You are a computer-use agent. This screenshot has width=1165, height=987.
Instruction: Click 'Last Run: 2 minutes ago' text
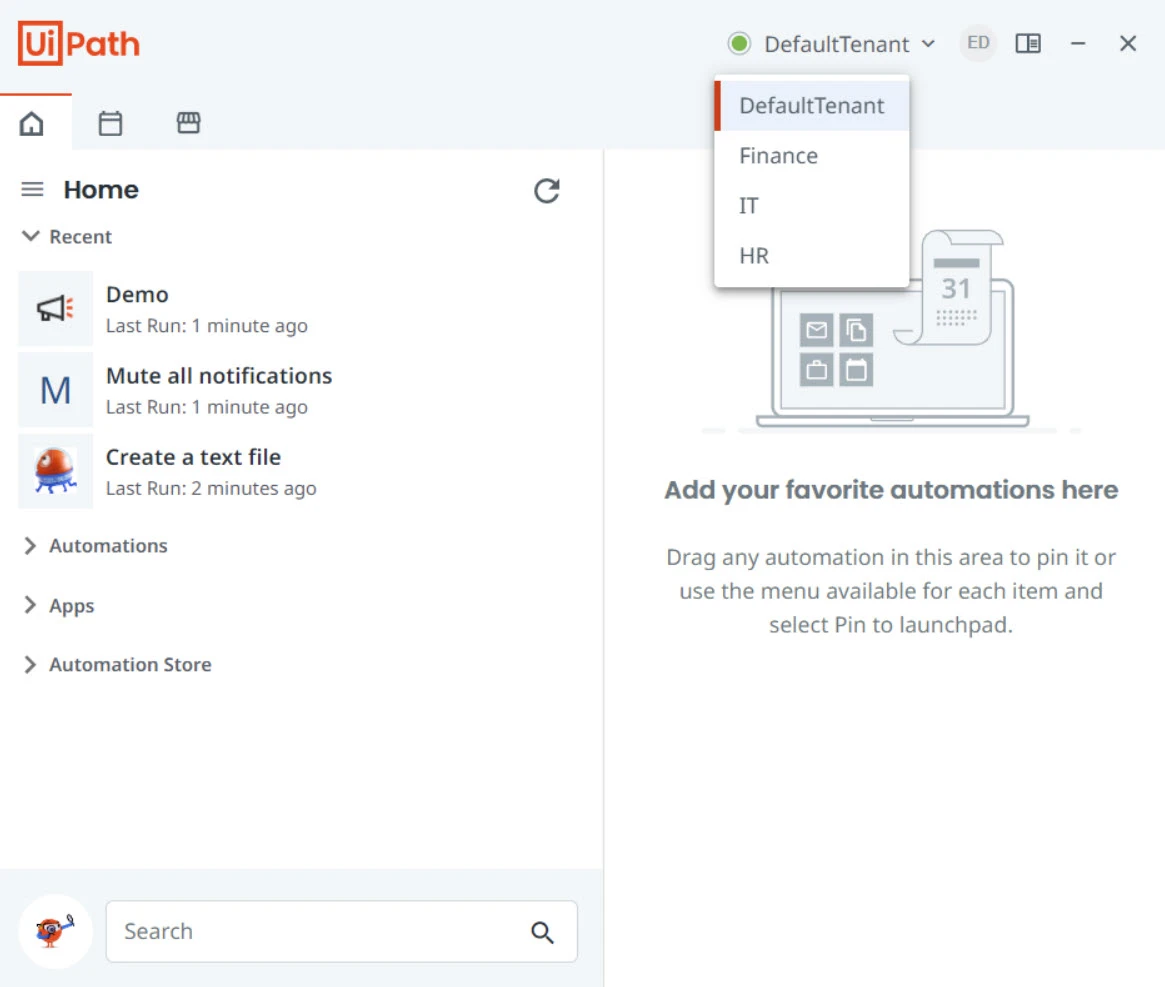(211, 488)
